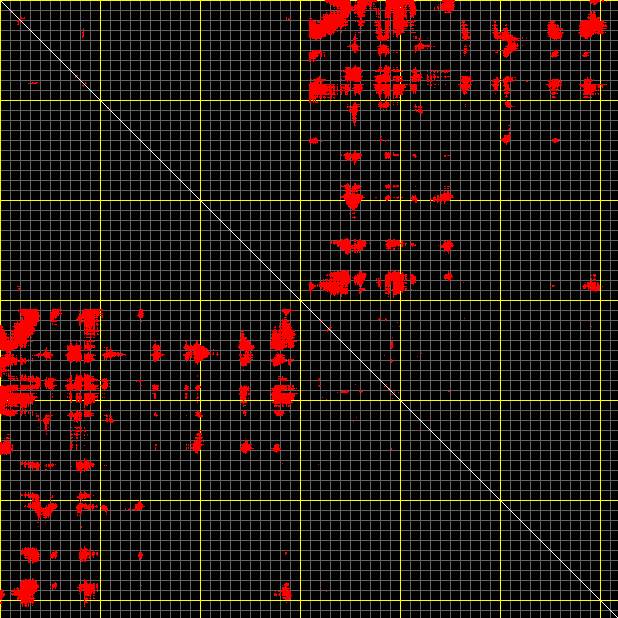Click the red cluster on the left edge midway between the fourth and fifth horizontal yellow lines
This screenshot has height=618, width=618.
point(6,447)
